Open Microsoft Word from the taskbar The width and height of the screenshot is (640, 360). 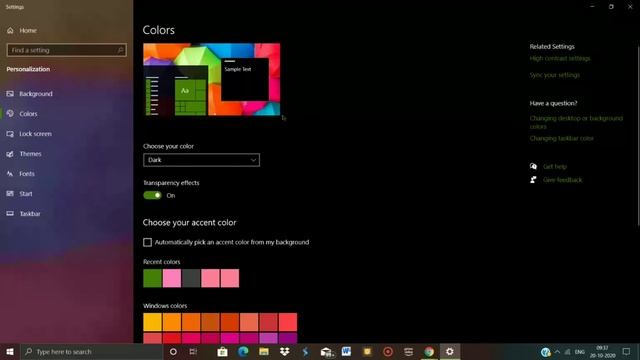(346, 351)
